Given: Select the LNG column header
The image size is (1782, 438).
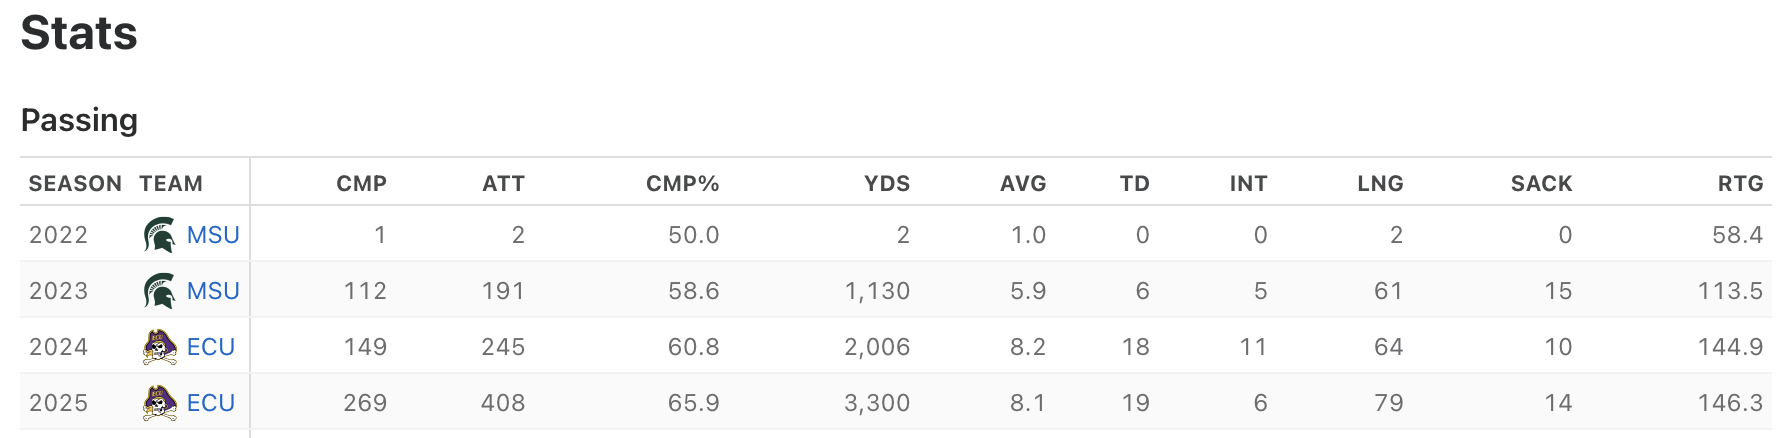Looking at the screenshot, I should pos(1380,184).
